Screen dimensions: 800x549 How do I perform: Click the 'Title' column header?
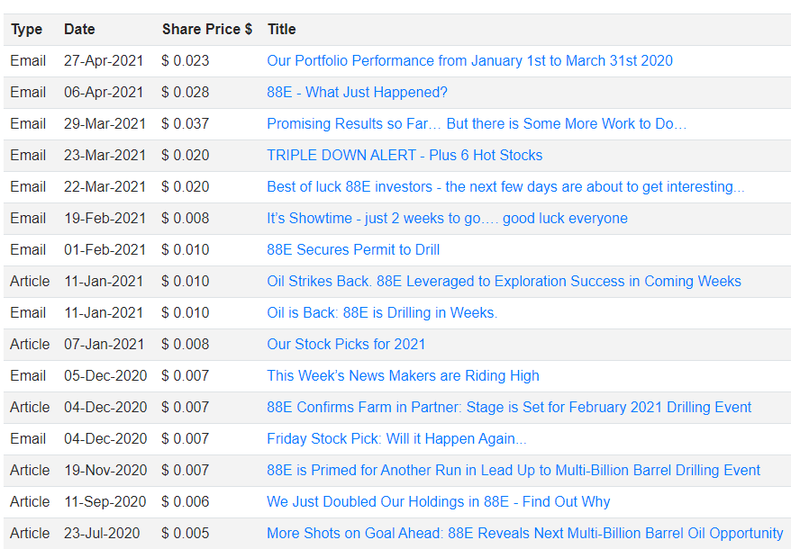282,29
